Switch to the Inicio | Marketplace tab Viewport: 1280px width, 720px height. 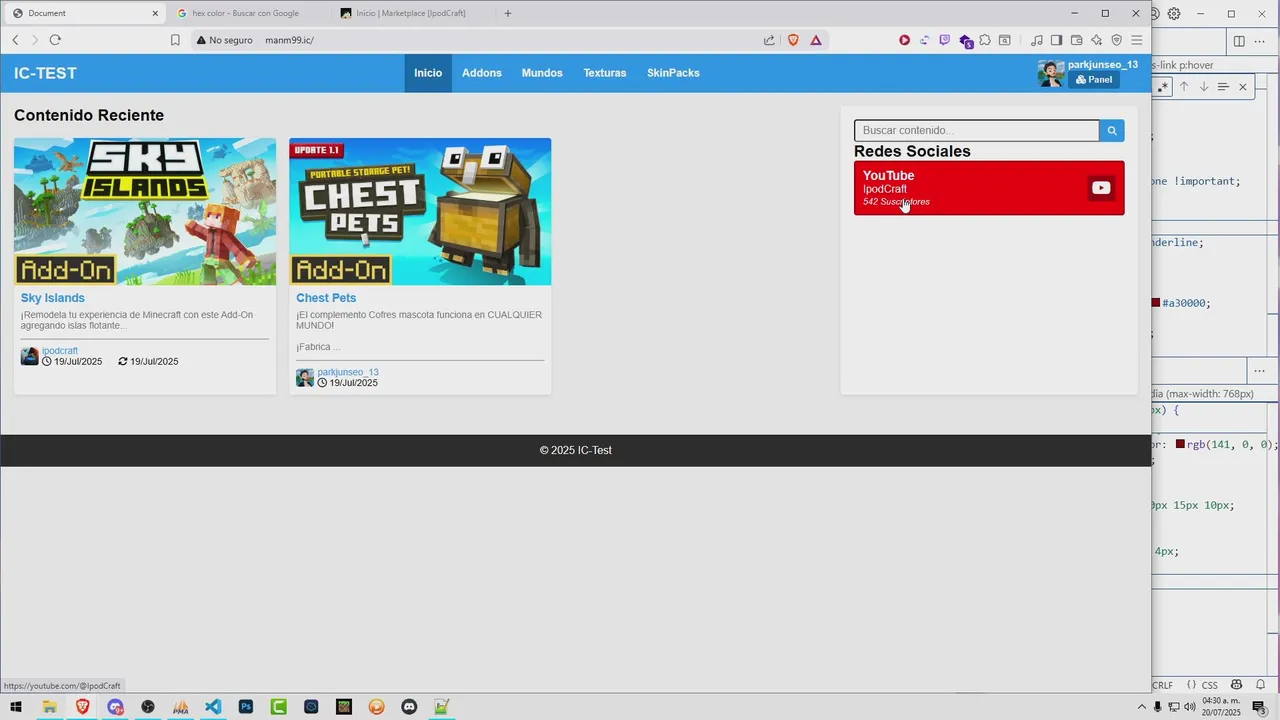(x=411, y=13)
